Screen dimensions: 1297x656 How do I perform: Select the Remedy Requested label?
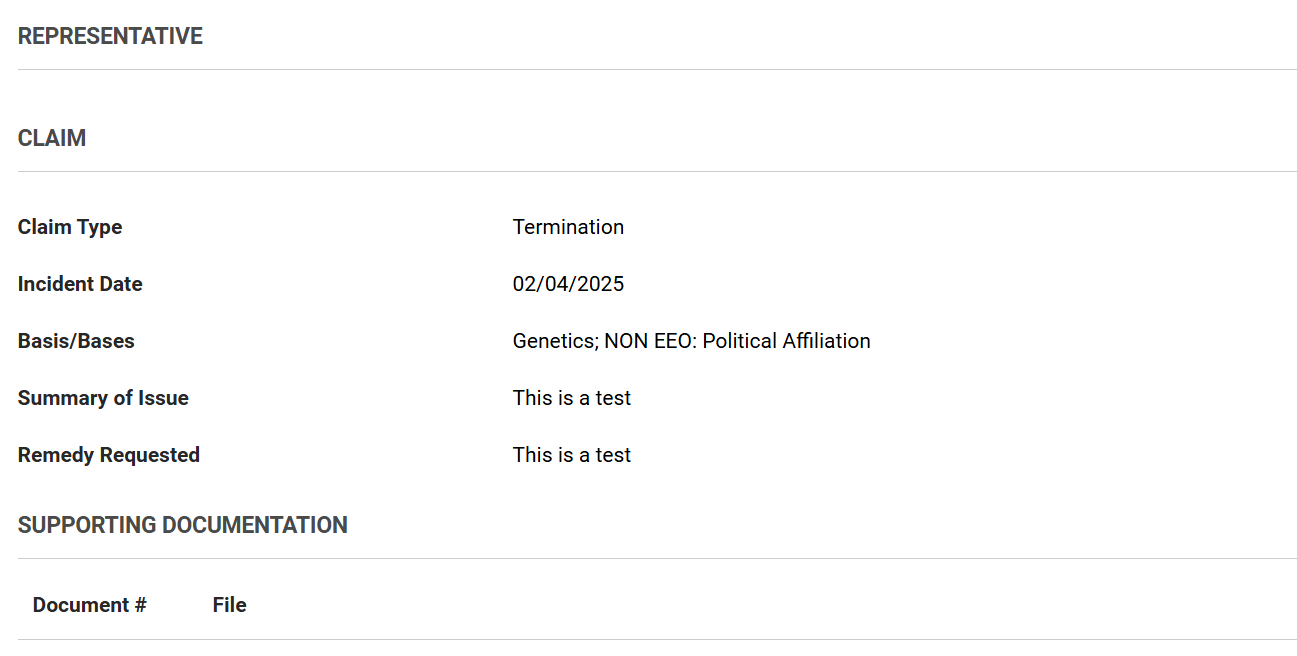(x=109, y=455)
